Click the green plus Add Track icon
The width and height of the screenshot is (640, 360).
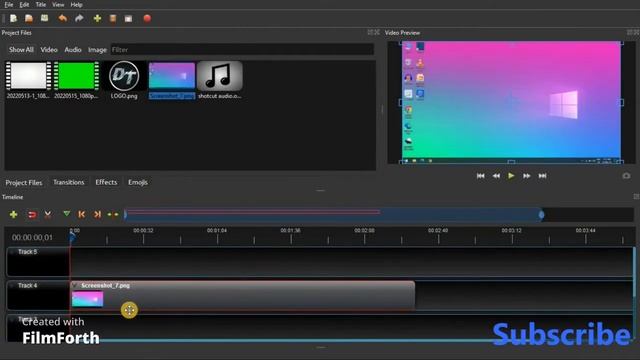[x=13, y=214]
